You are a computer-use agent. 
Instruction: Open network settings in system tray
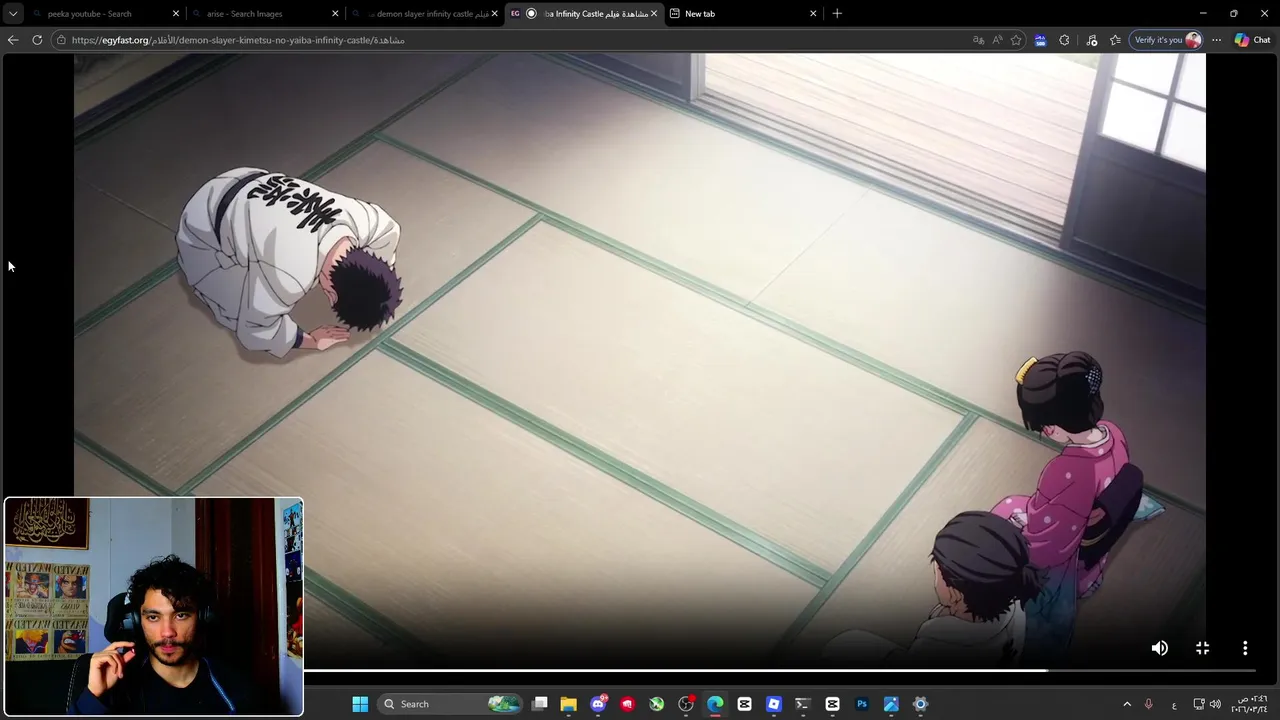1198,704
